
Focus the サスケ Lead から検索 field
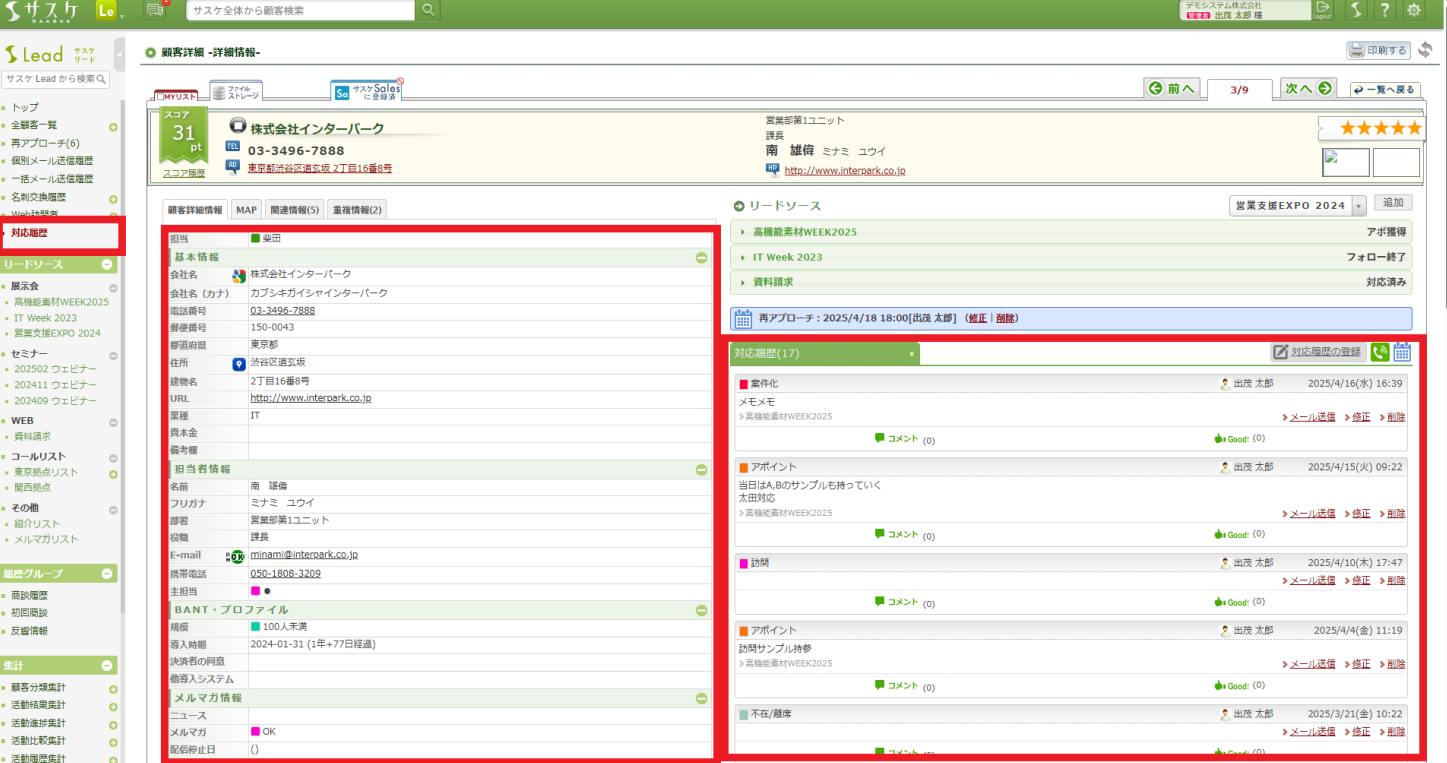click(x=55, y=78)
